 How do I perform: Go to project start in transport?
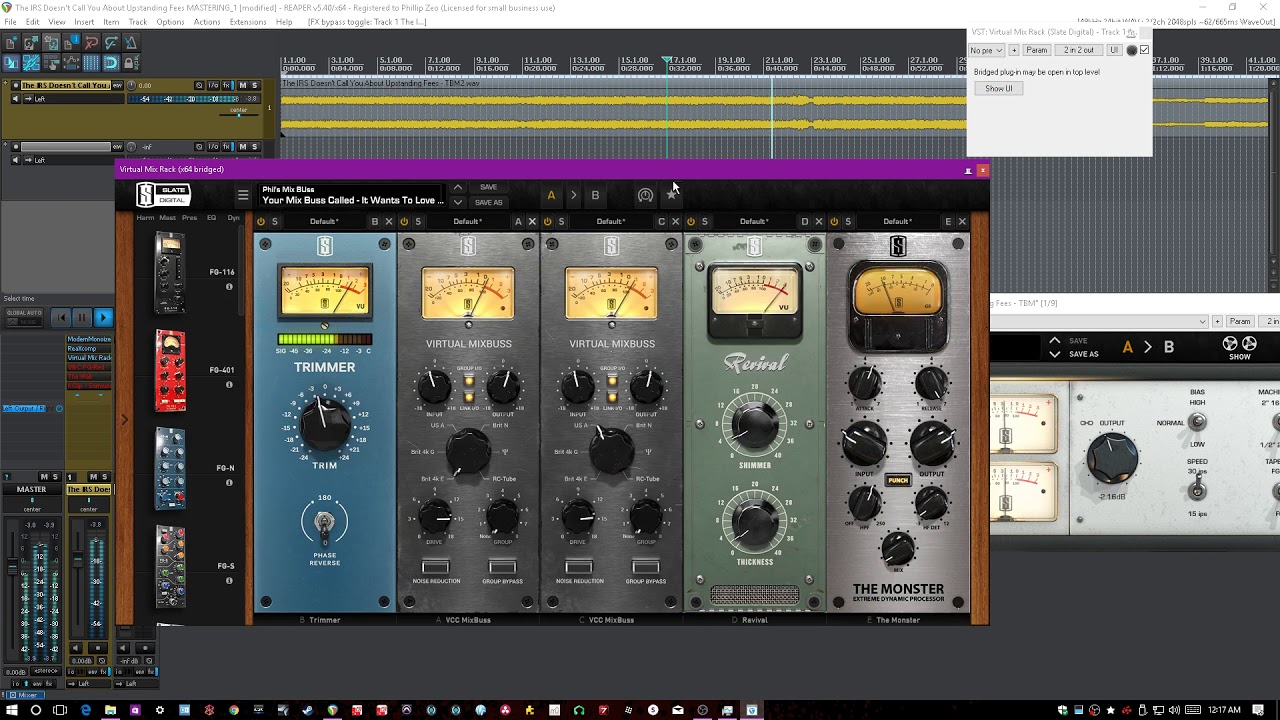(61, 318)
